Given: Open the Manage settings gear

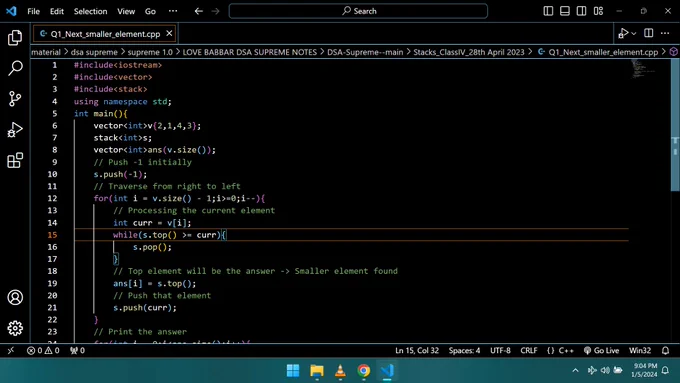Looking at the screenshot, I should tap(15, 328).
